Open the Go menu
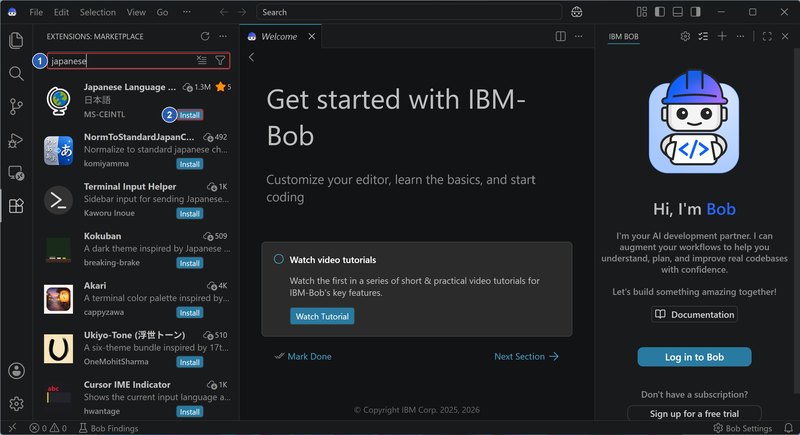The image size is (800, 435). pyautogui.click(x=162, y=12)
